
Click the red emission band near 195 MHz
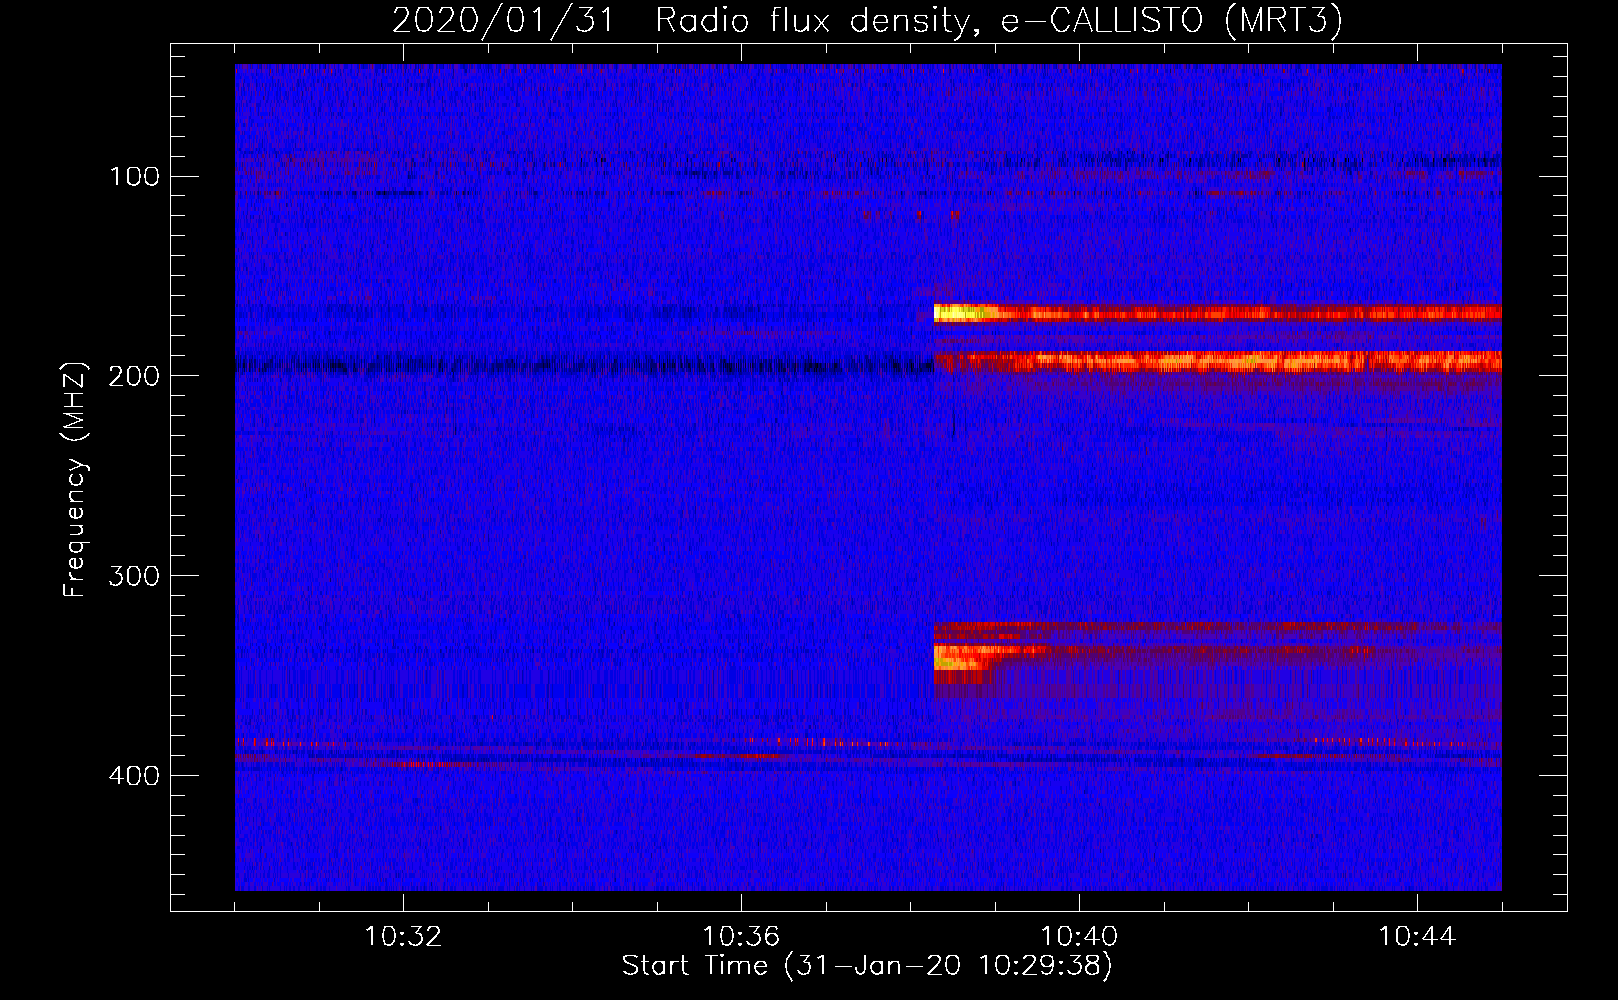click(x=1217, y=361)
